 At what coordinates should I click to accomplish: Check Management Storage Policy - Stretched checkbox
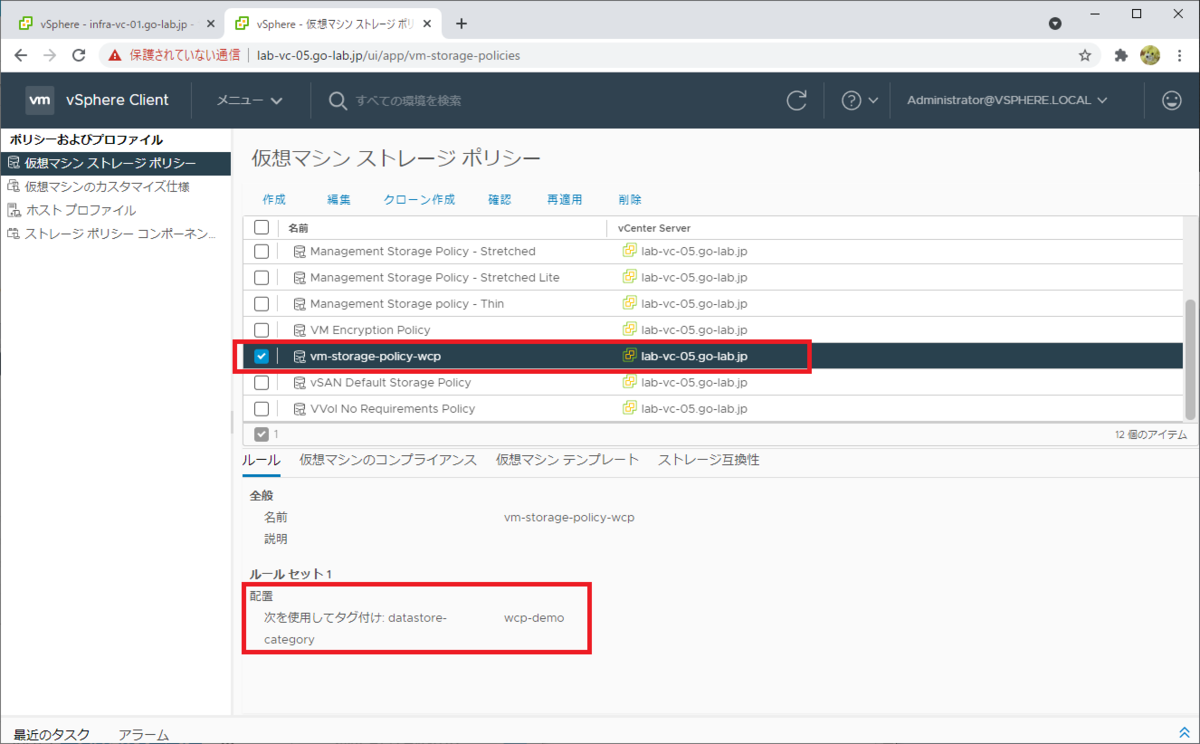click(261, 251)
